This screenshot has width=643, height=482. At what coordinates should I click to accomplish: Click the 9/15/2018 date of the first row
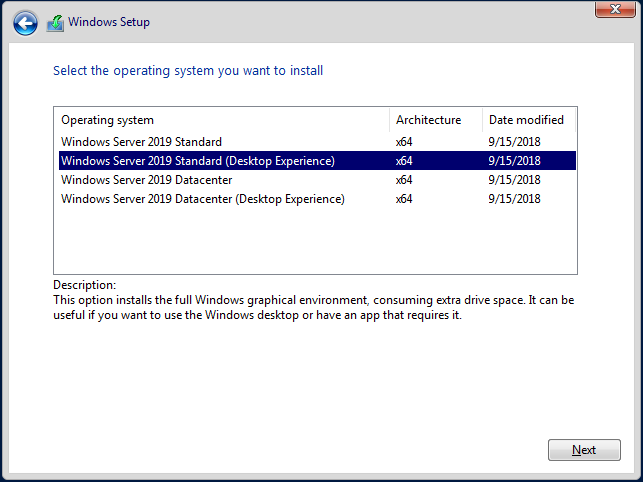coord(514,142)
